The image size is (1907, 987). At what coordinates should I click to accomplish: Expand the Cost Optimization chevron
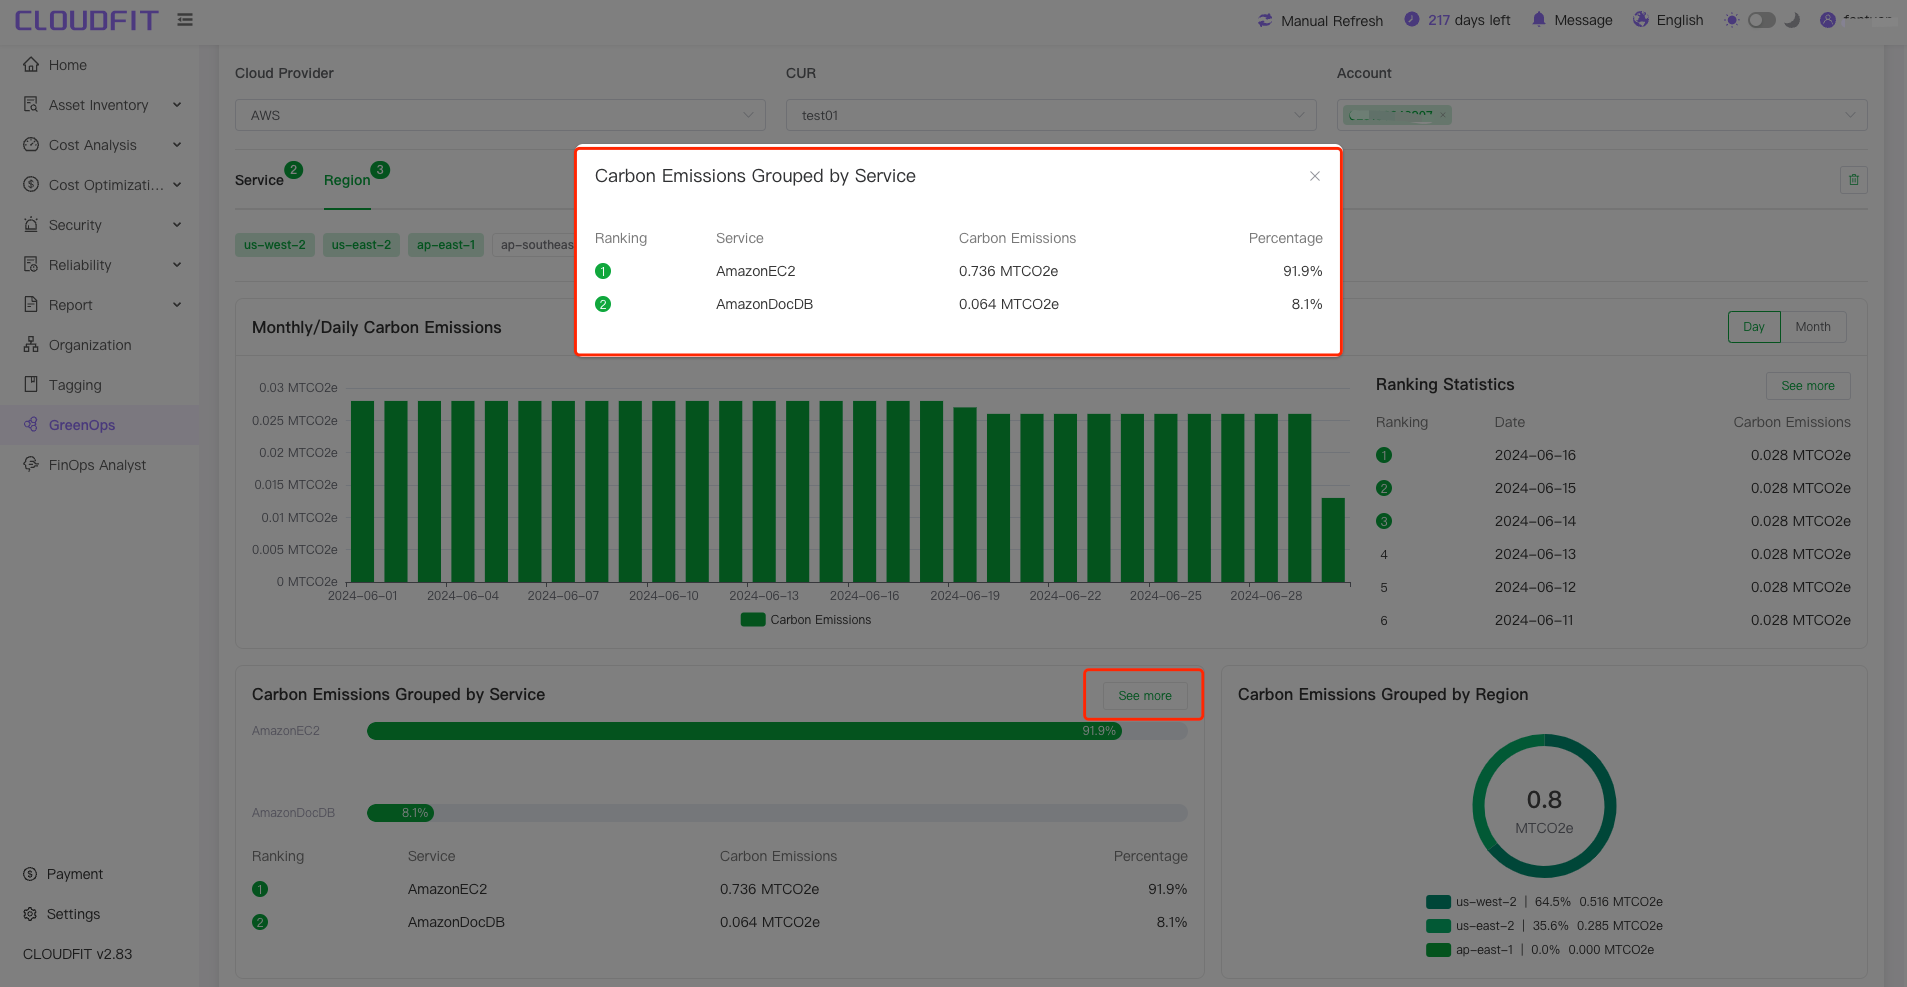177,184
